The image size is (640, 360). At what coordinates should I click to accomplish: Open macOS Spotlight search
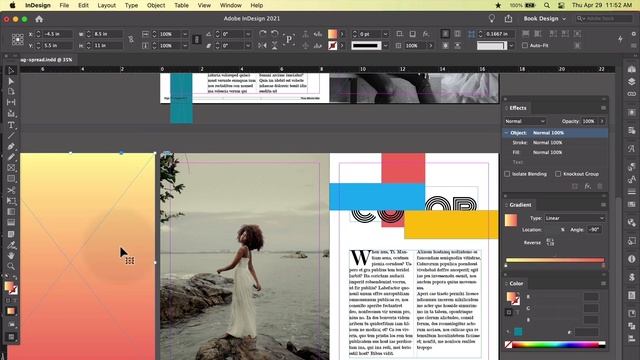[547, 5]
